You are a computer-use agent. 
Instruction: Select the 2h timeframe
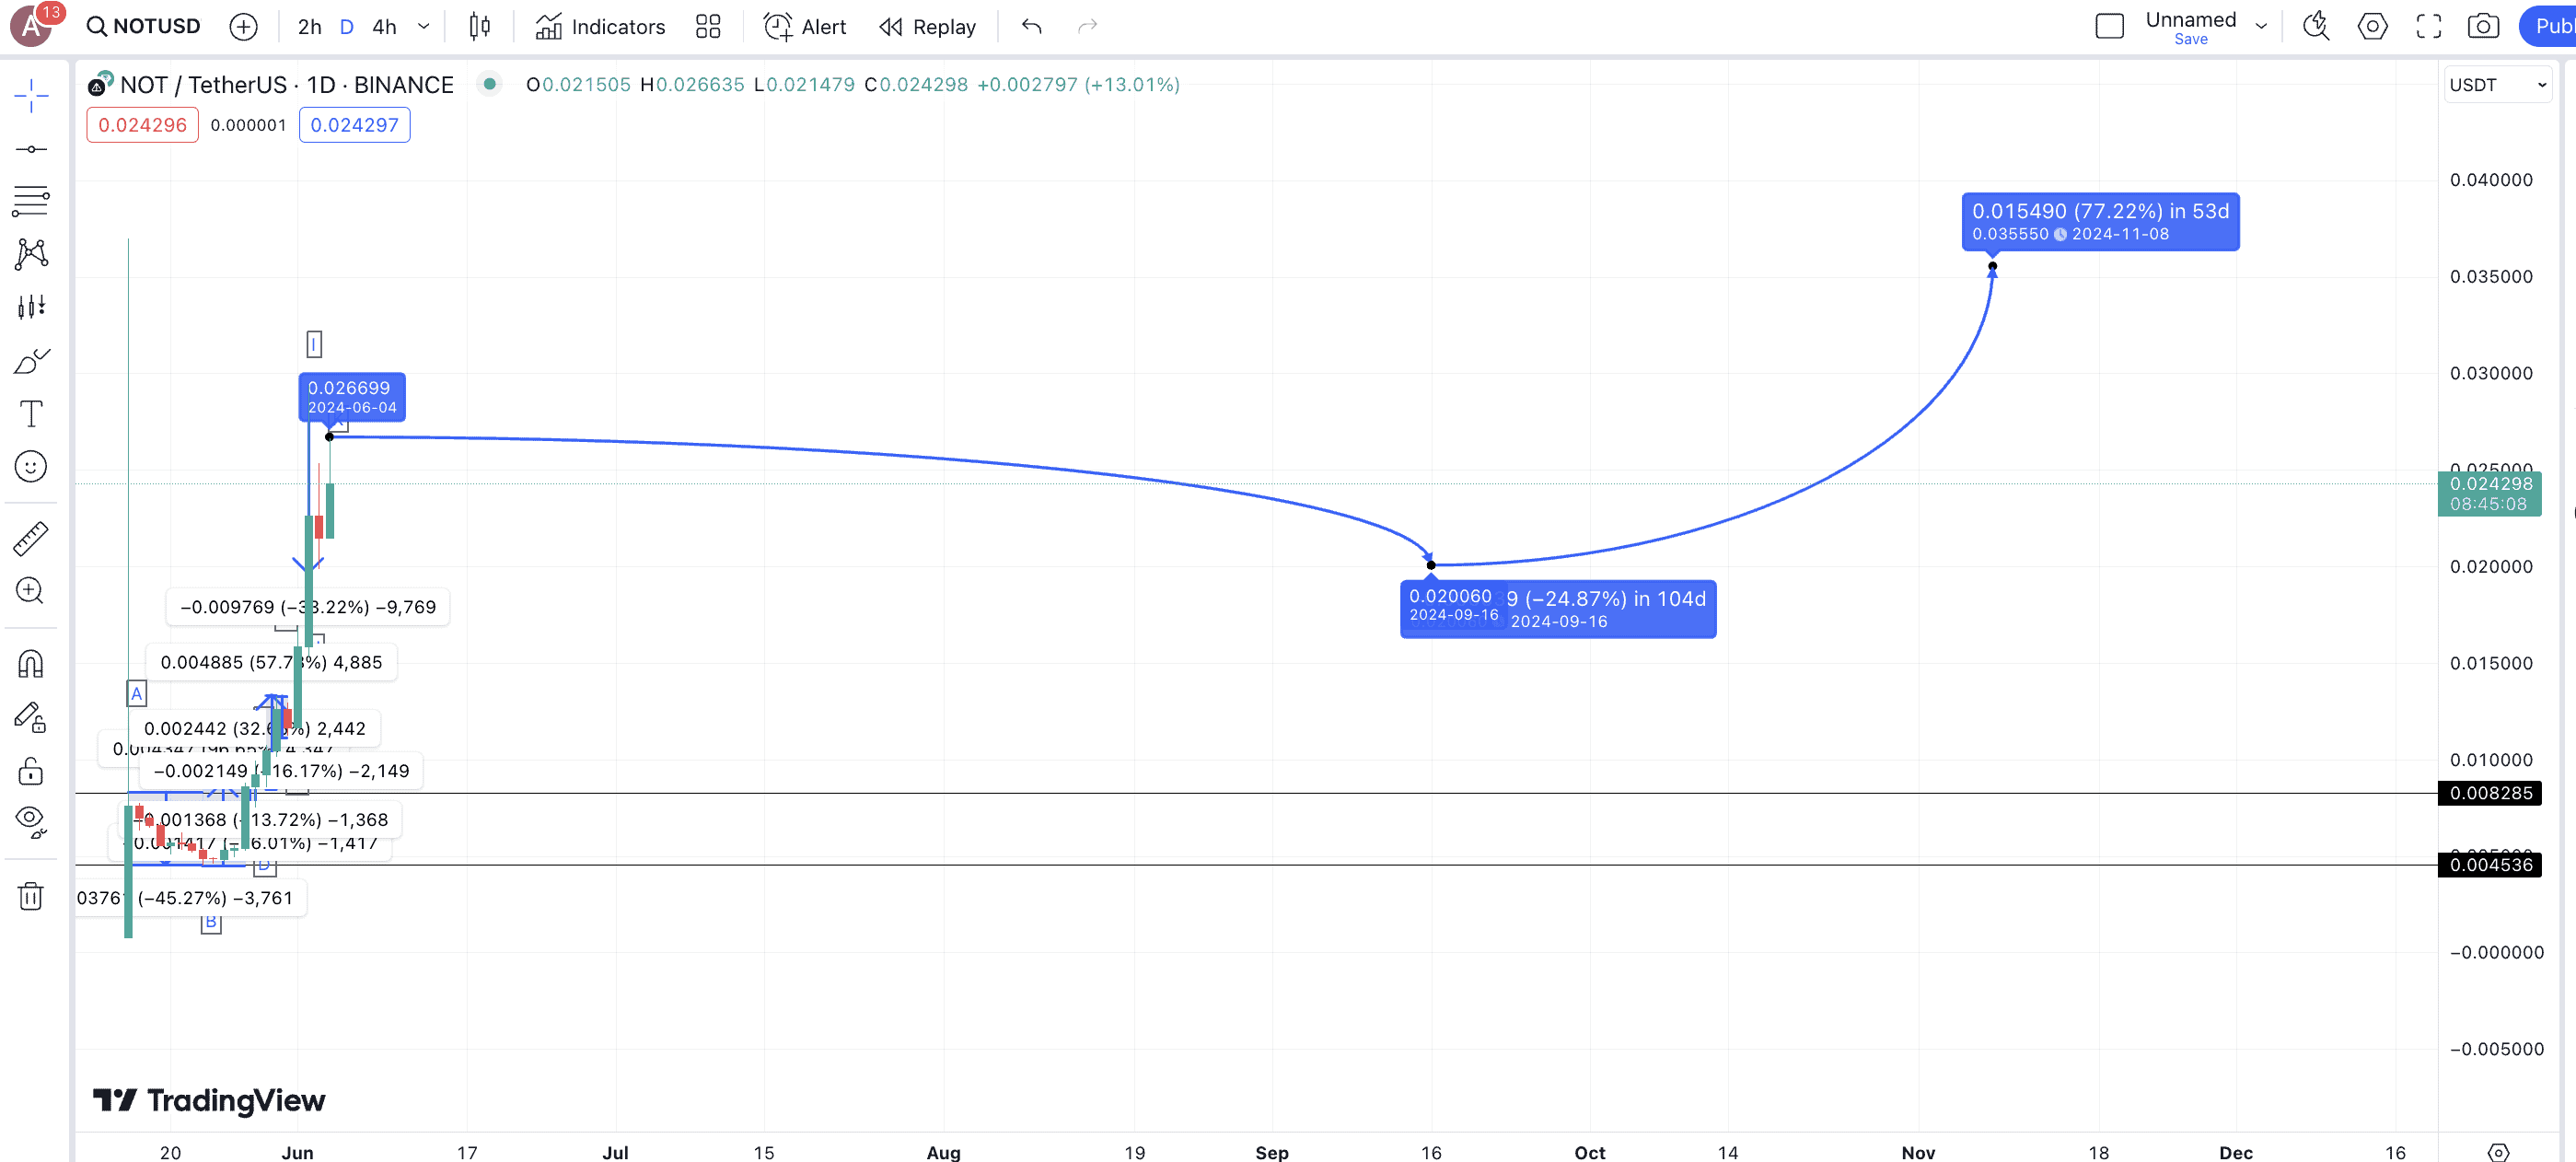[309, 27]
